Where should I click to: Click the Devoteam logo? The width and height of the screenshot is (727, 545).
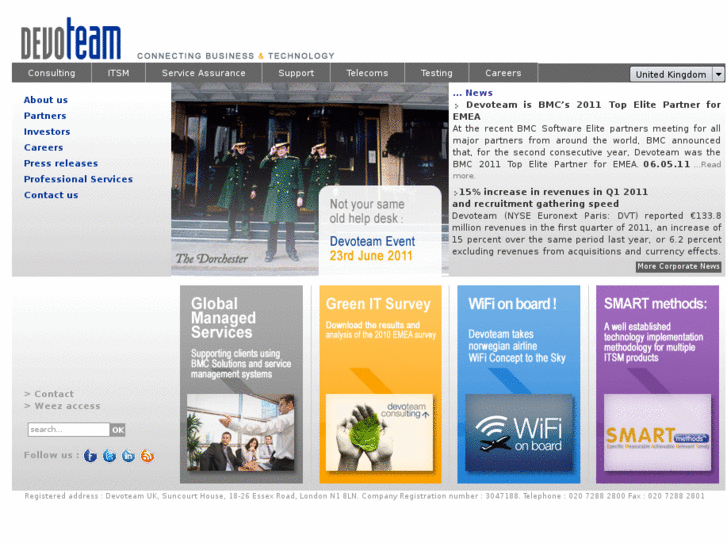click(x=70, y=39)
